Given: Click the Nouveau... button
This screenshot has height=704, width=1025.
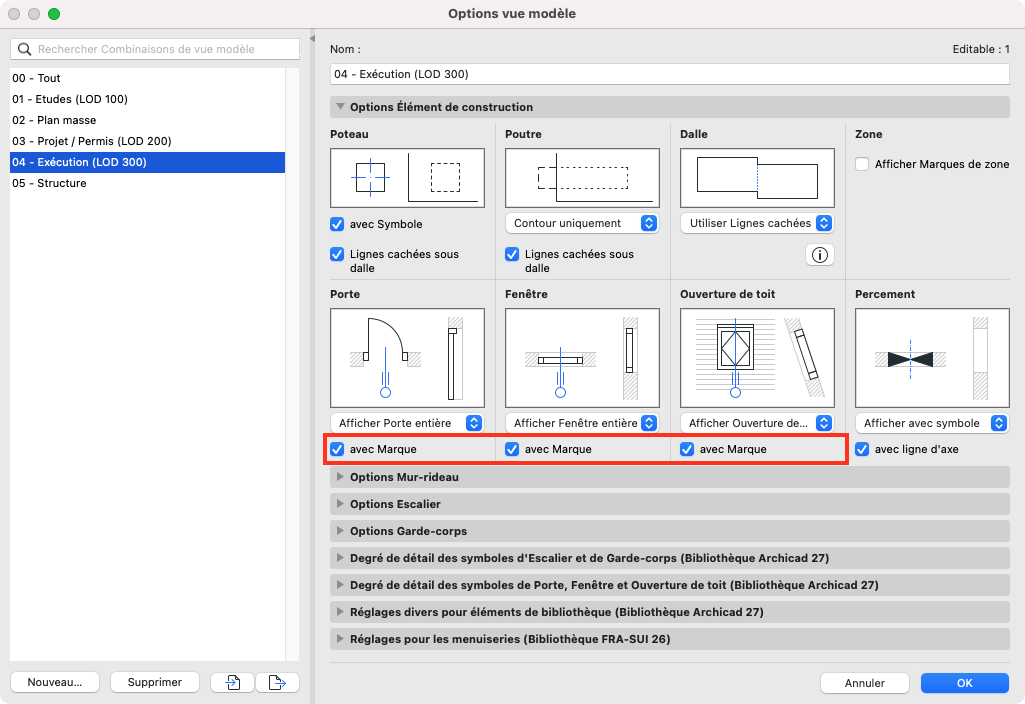Looking at the screenshot, I should [x=55, y=682].
